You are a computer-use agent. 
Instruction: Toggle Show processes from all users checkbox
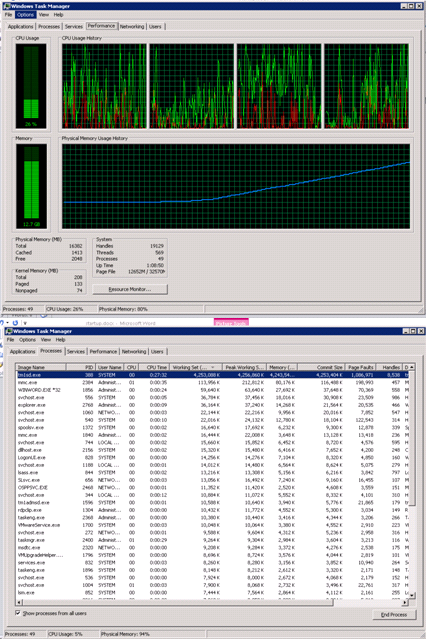[x=18, y=613]
